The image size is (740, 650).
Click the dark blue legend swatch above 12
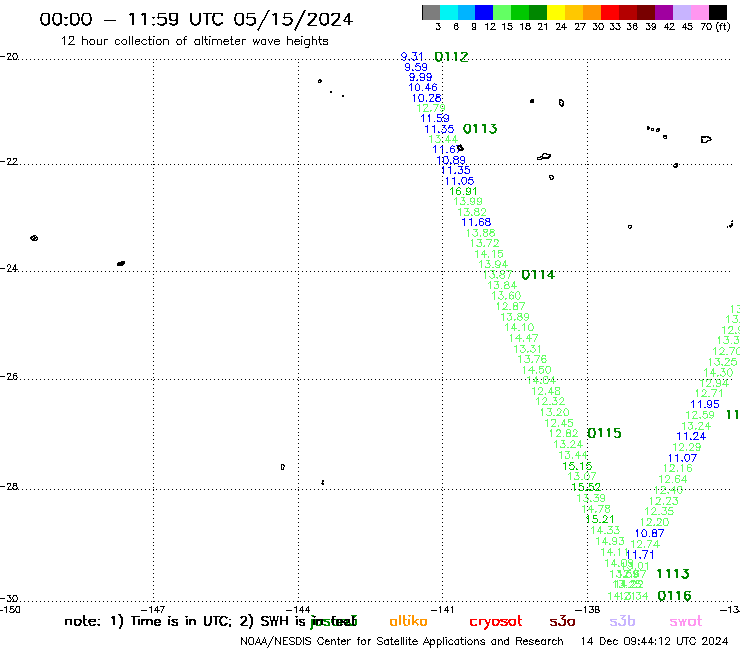[x=485, y=12]
